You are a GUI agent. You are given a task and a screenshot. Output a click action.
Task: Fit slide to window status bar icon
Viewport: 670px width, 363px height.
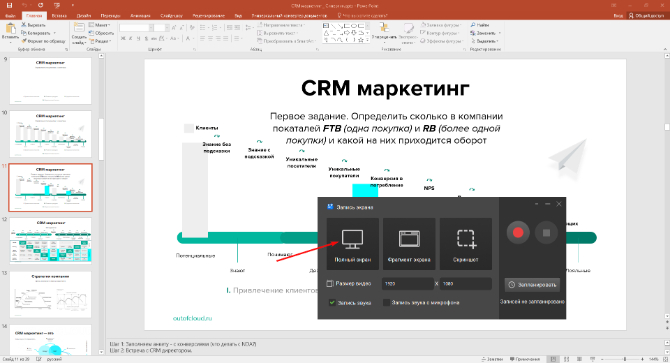pyautogui.click(x=664, y=359)
